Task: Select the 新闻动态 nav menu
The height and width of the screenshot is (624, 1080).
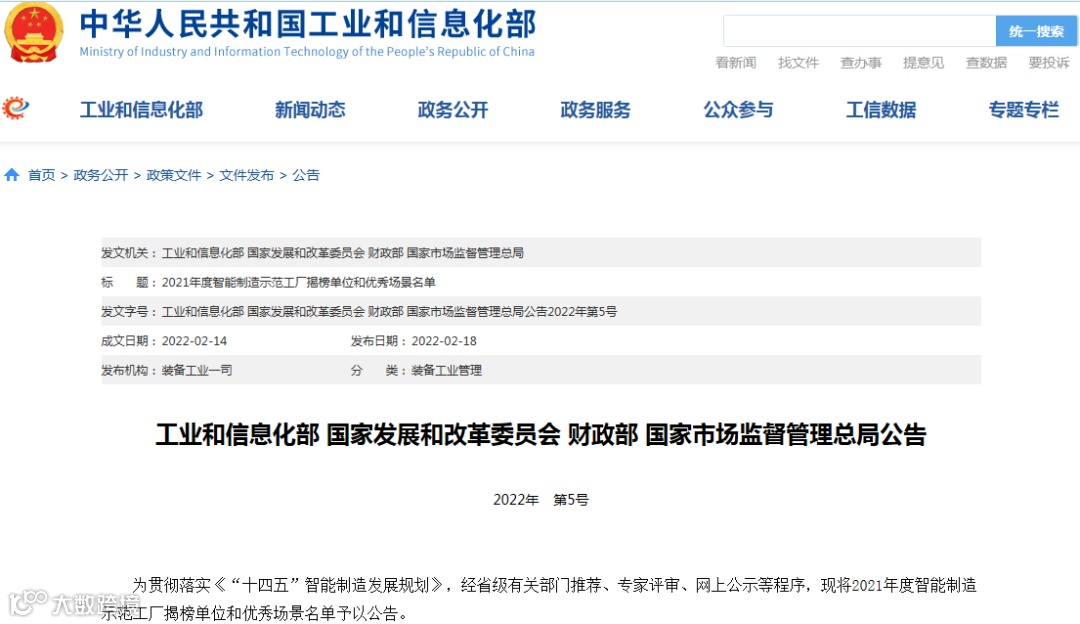Action: (x=310, y=110)
